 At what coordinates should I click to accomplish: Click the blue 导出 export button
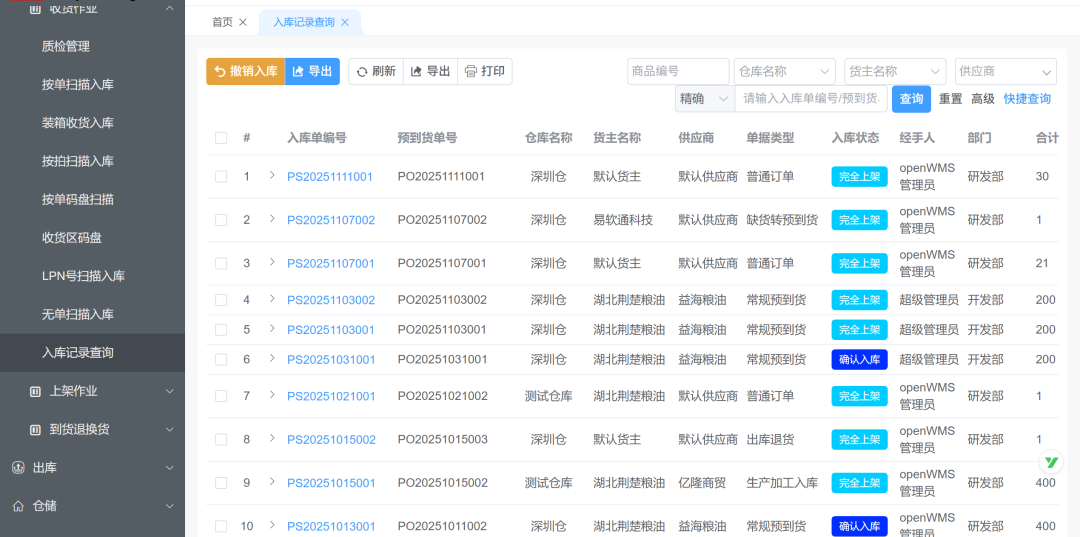click(312, 72)
